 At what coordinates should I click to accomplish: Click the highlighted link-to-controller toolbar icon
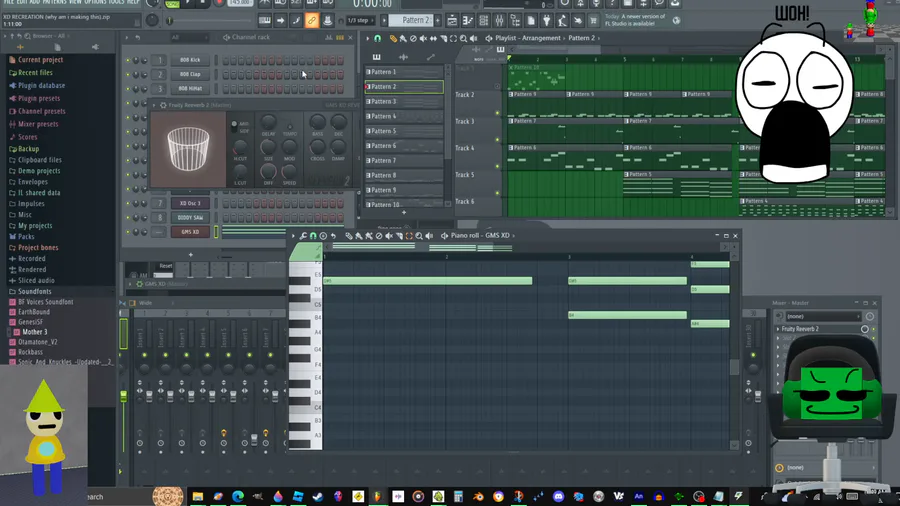(x=312, y=21)
